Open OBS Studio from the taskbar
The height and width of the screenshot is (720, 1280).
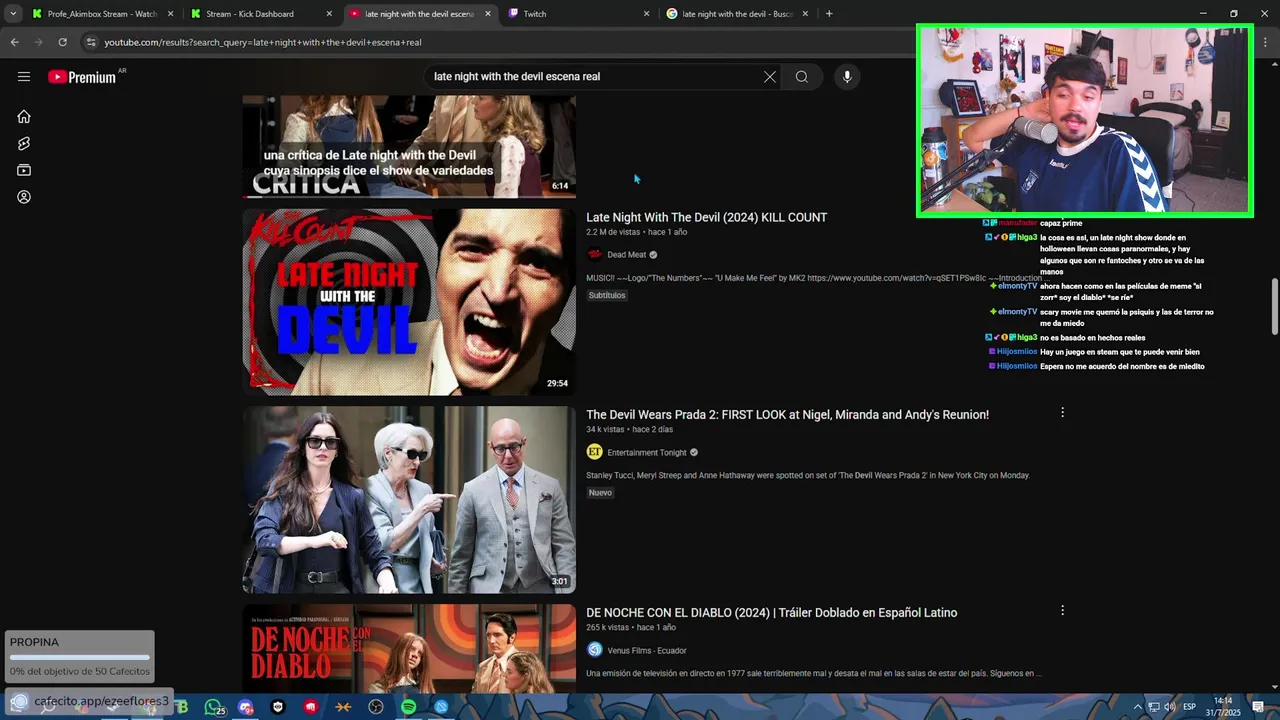(376, 707)
